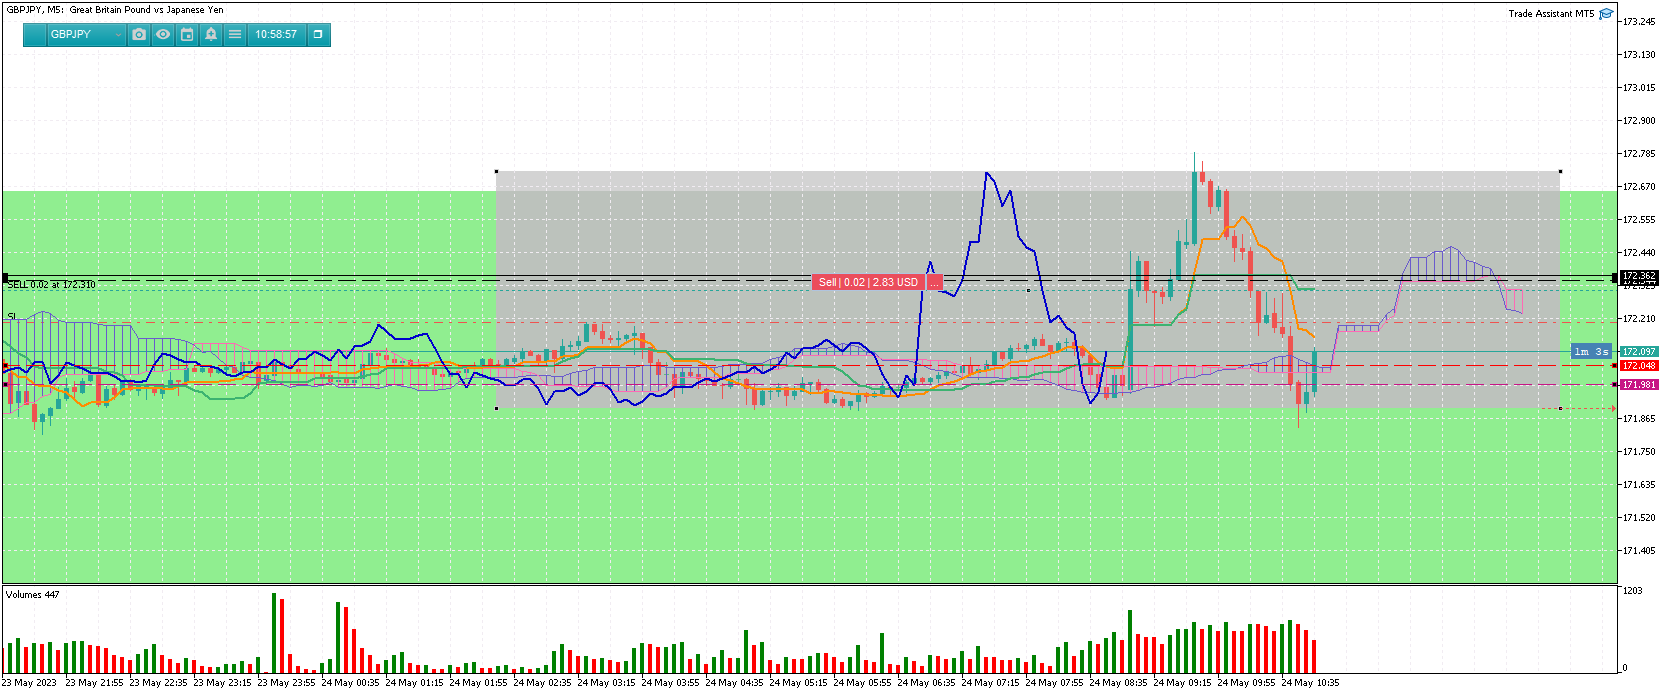
Task: Select the 172.362 price level marker
Action: [x=1639, y=276]
